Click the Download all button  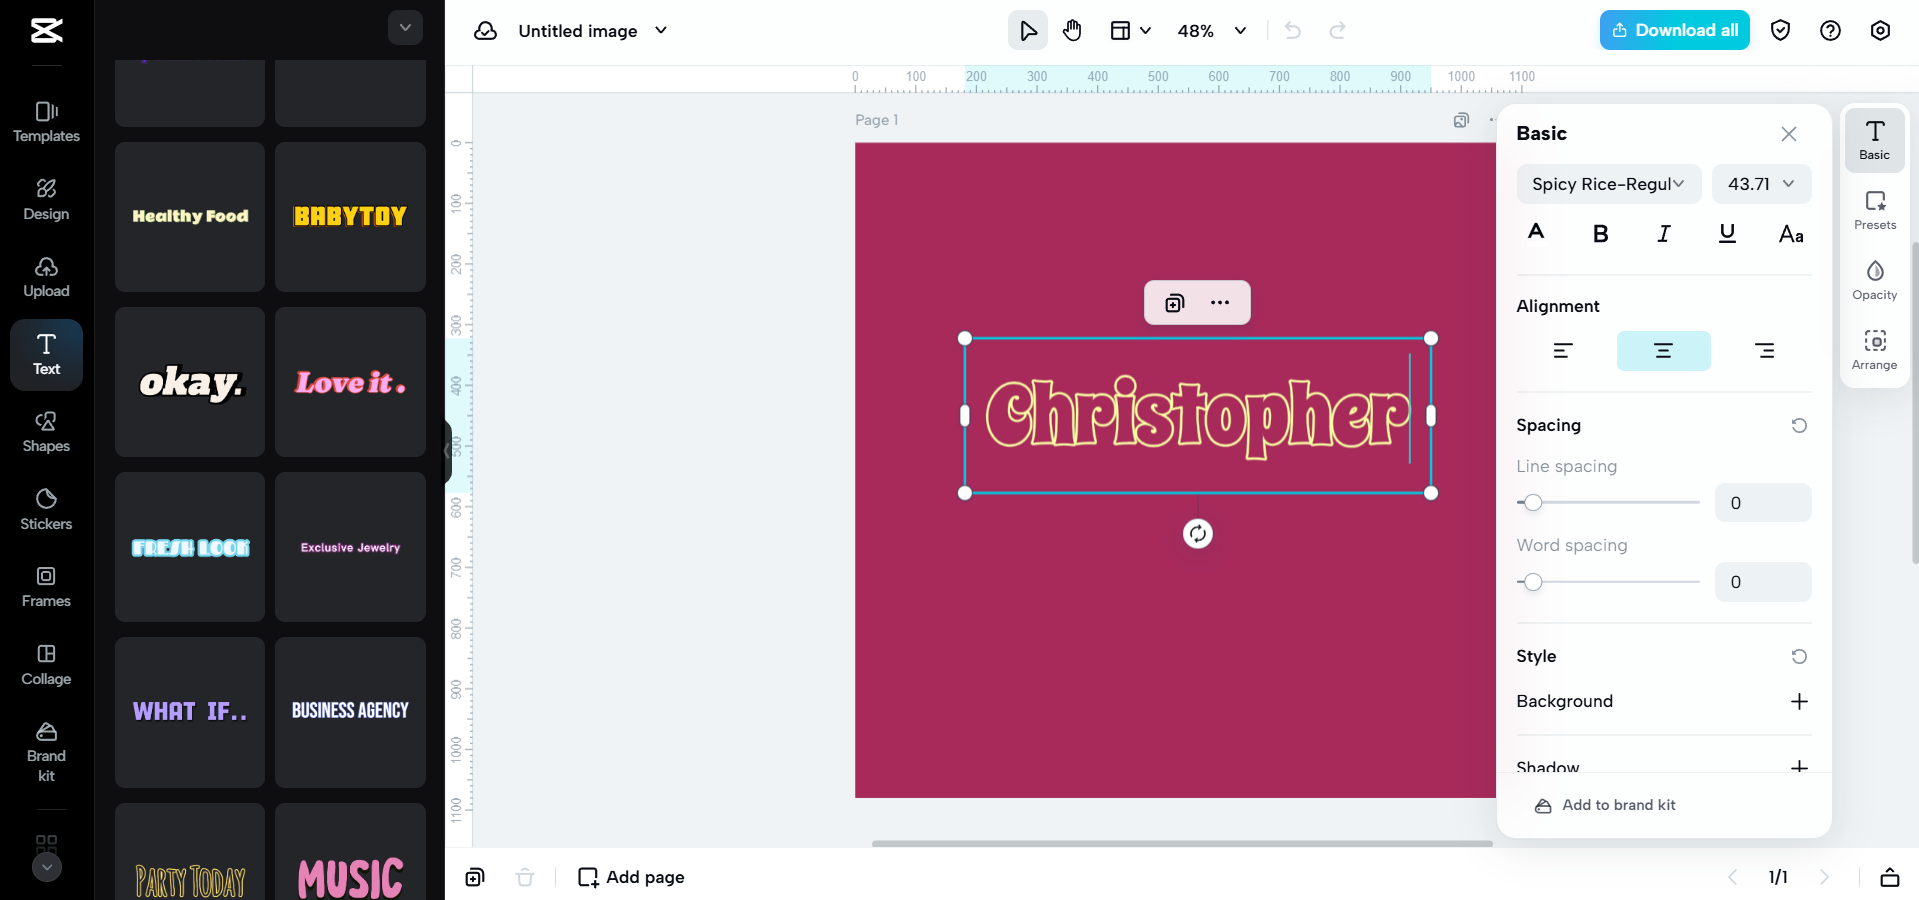[1675, 30]
